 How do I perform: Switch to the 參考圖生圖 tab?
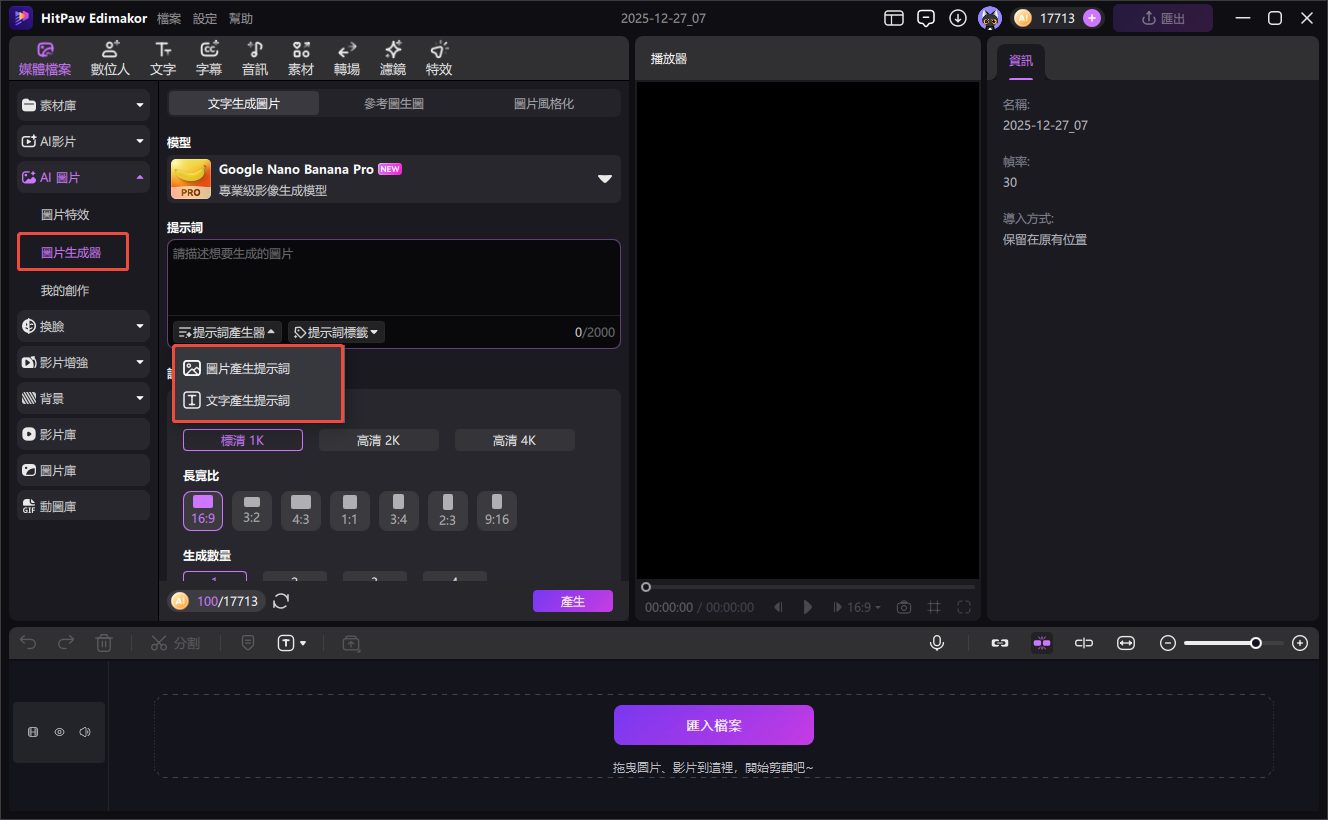coord(394,103)
